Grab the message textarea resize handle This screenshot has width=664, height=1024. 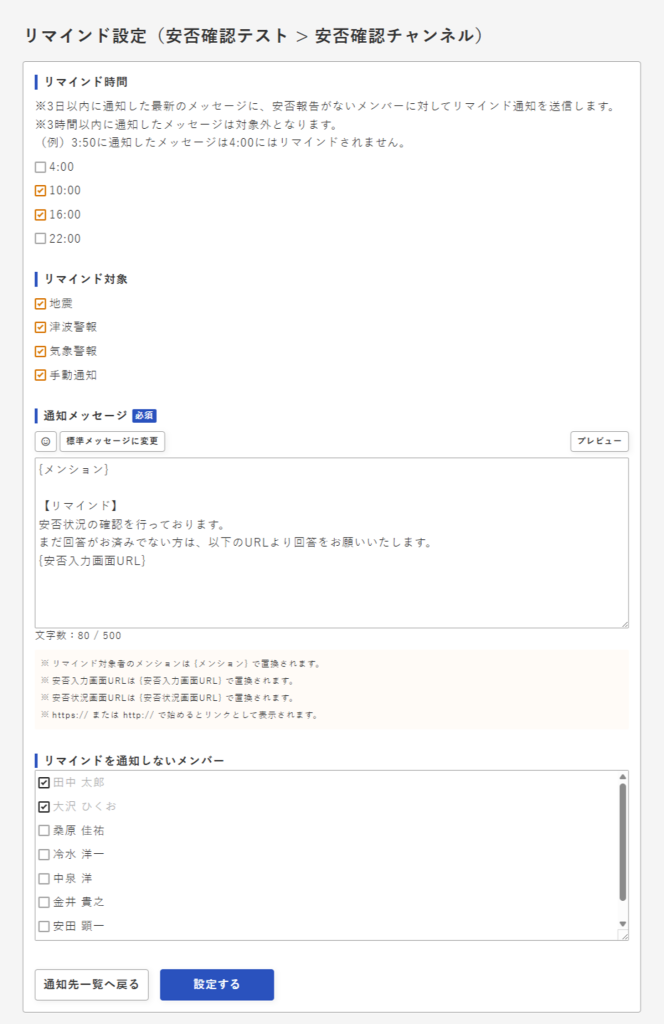click(625, 624)
